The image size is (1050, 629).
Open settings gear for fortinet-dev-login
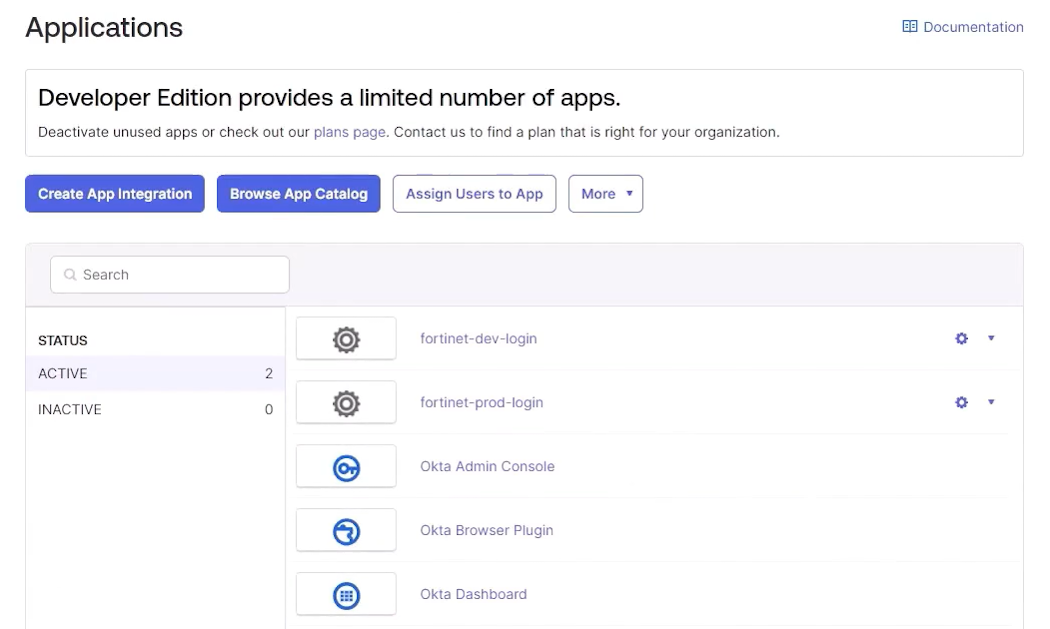961,339
